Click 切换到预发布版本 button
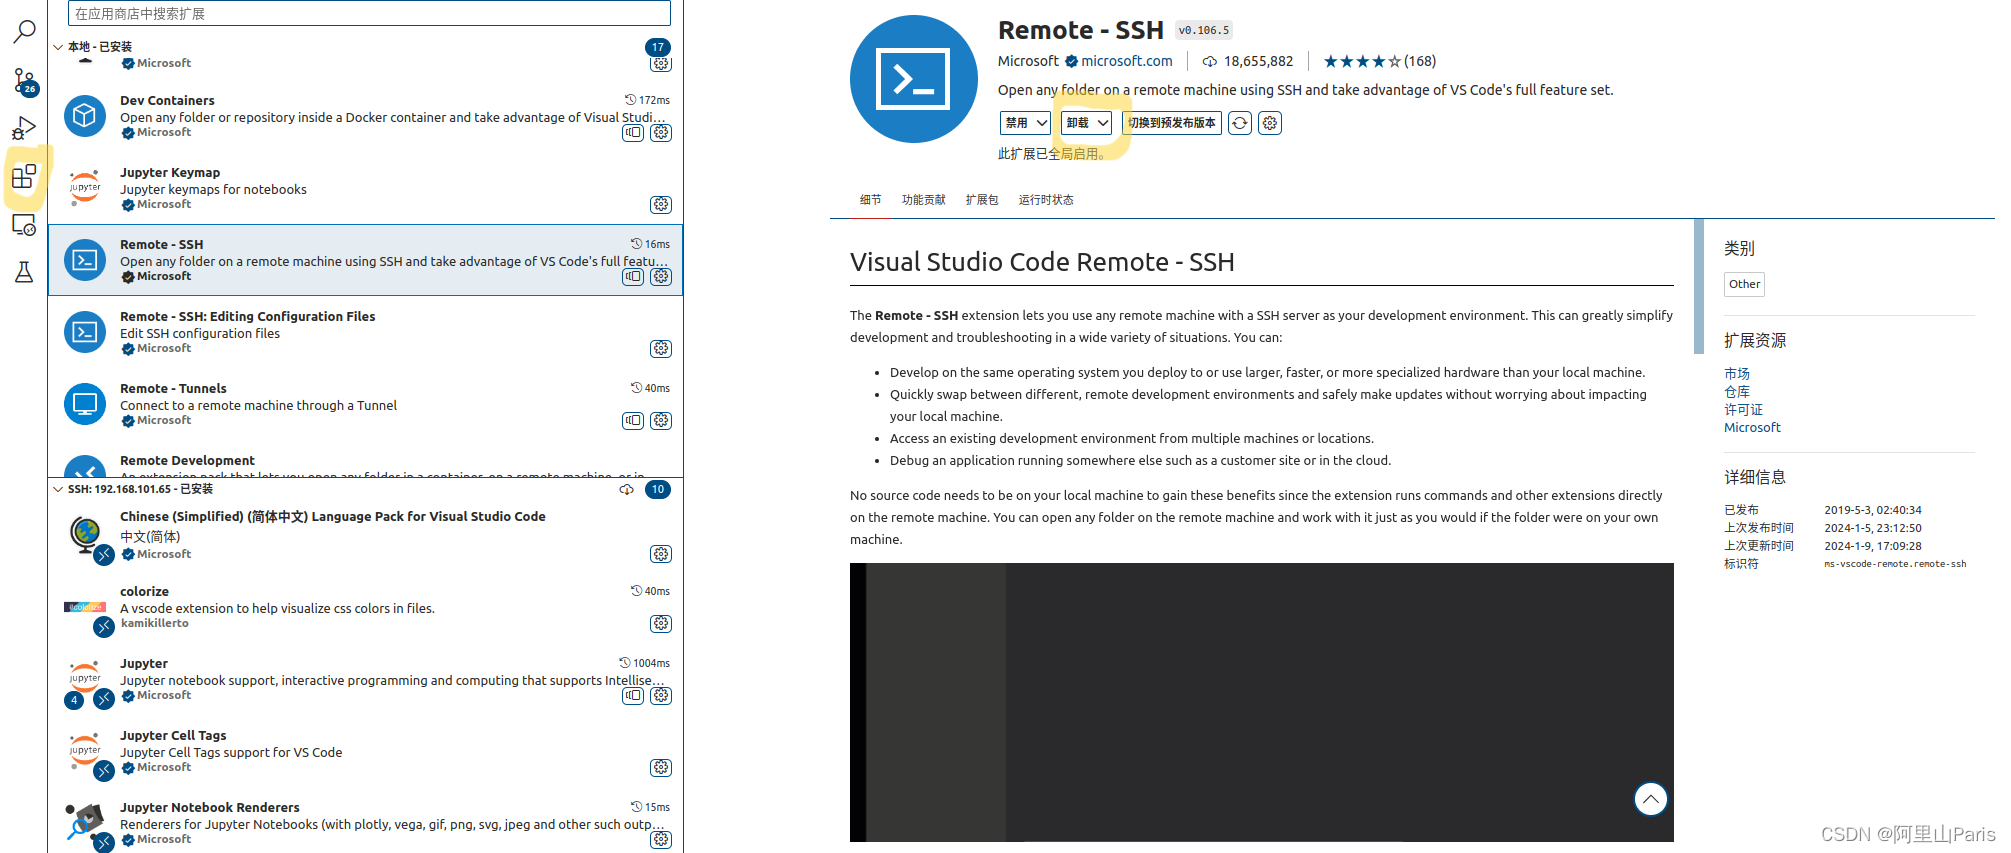This screenshot has width=2011, height=853. [x=1172, y=123]
